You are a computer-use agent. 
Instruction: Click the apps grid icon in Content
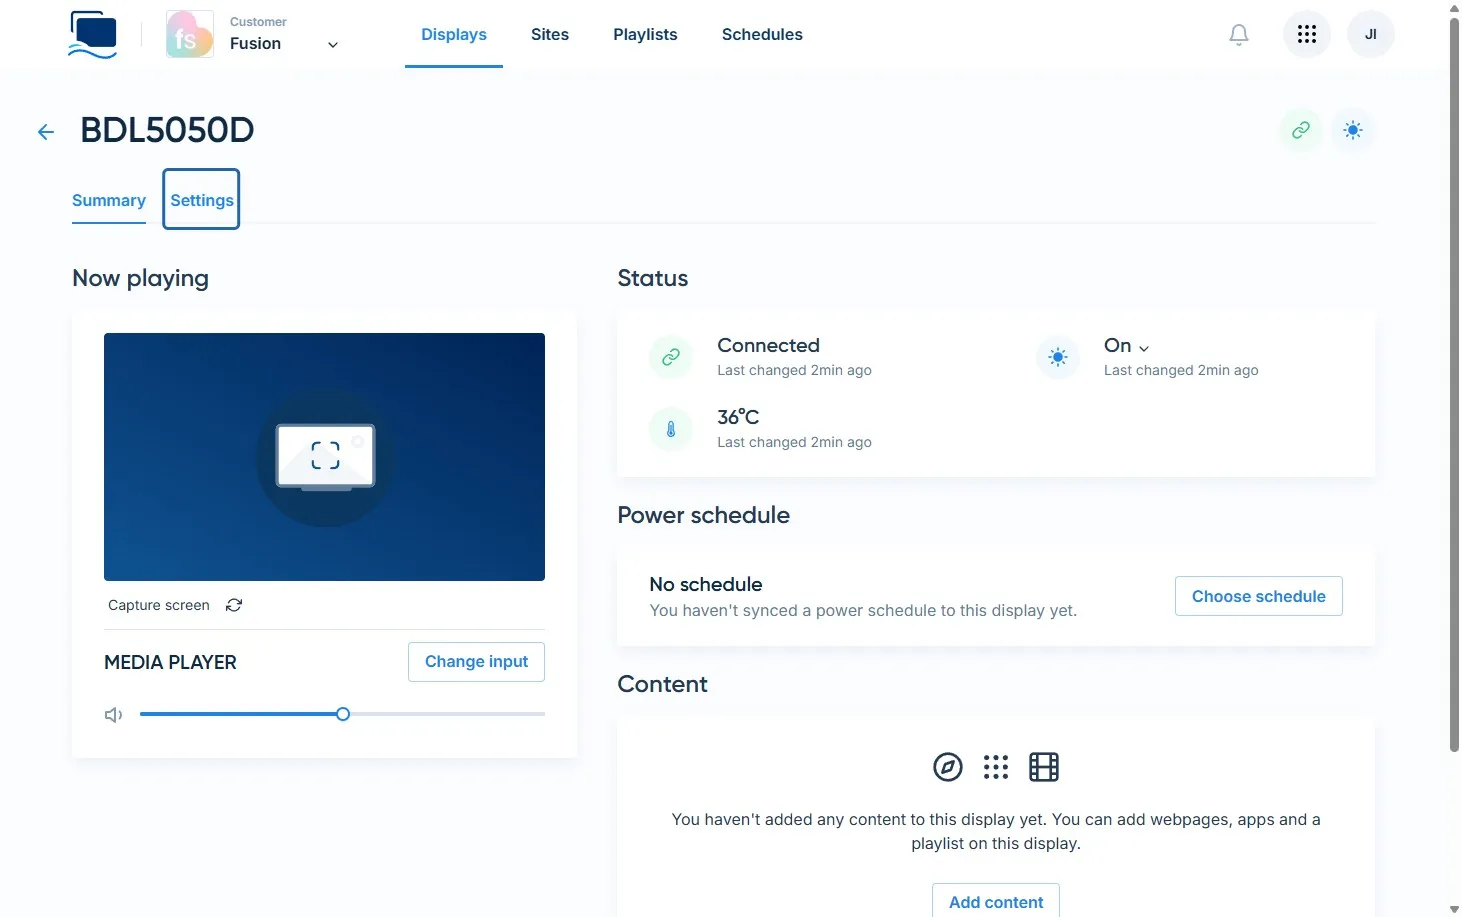coord(996,767)
